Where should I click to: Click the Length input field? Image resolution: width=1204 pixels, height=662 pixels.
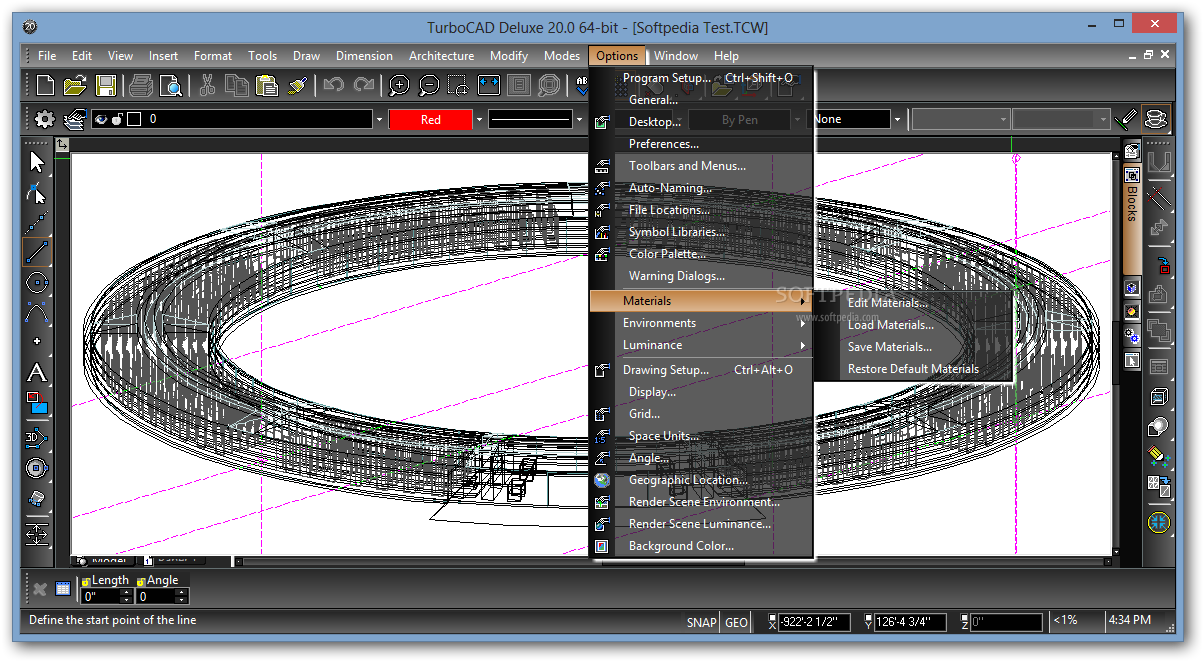pos(101,596)
